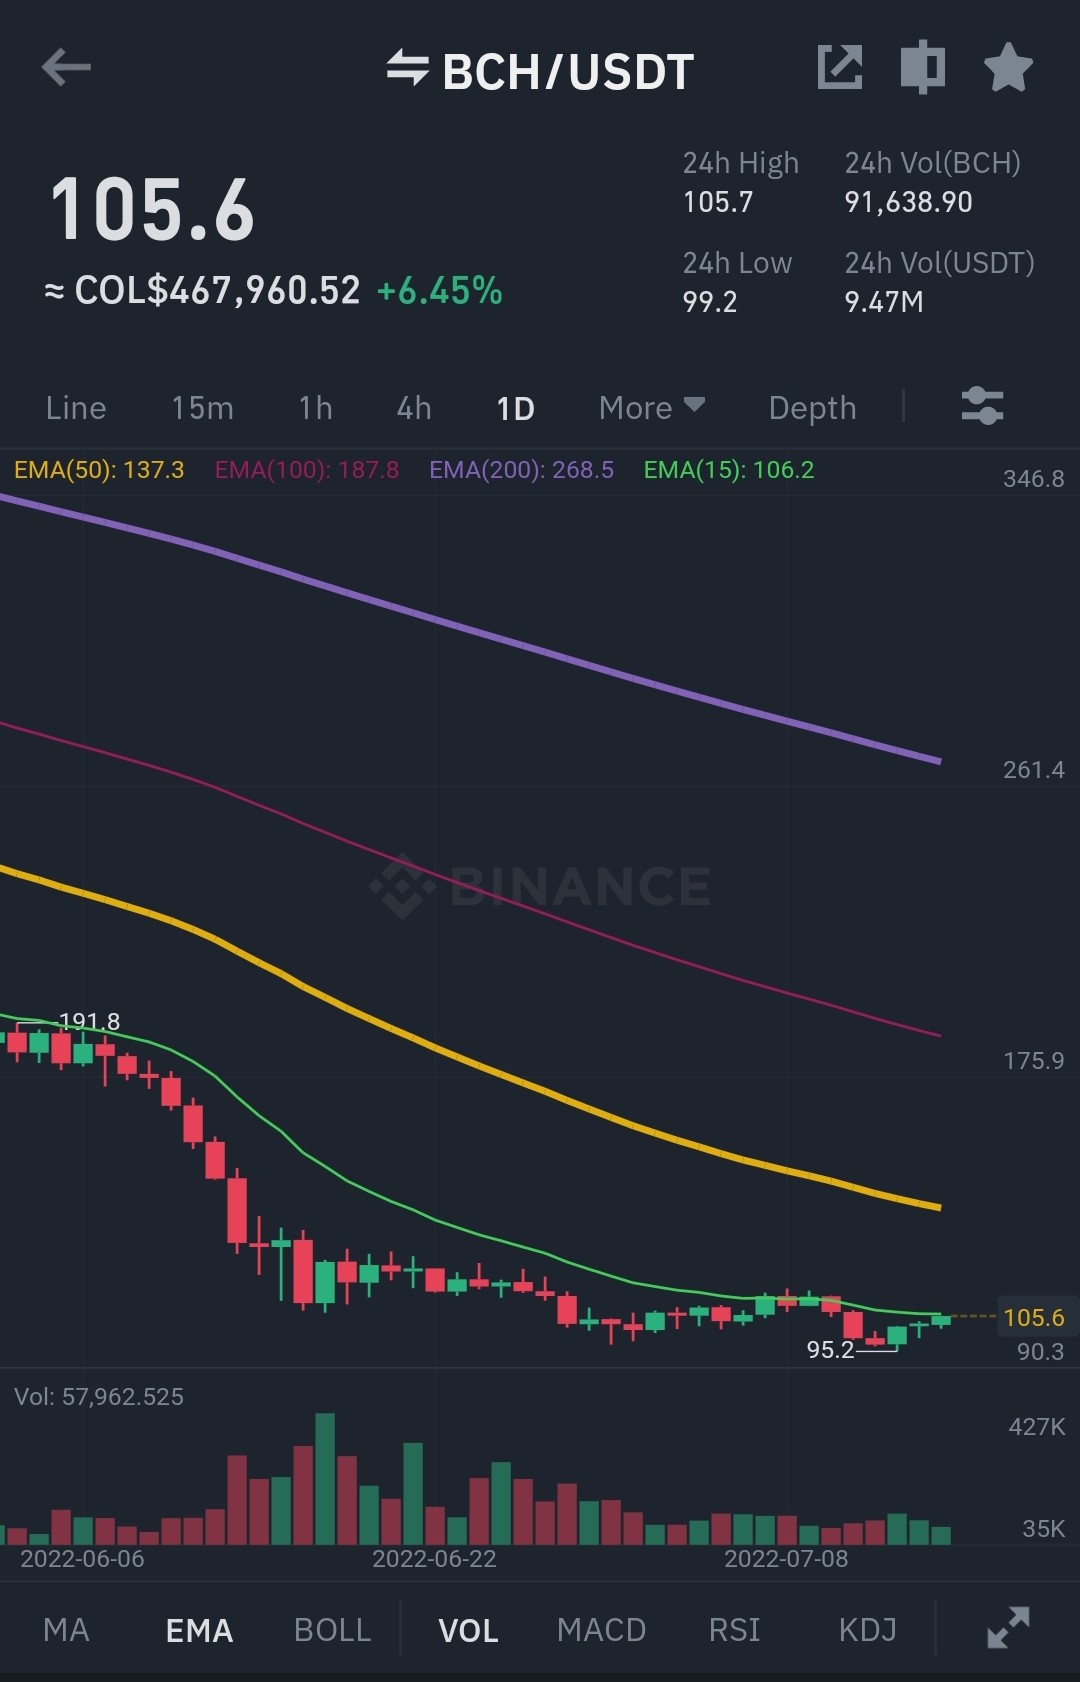1080x1682 pixels.
Task: Expand chart to fullscreen
Action: 1008,1628
